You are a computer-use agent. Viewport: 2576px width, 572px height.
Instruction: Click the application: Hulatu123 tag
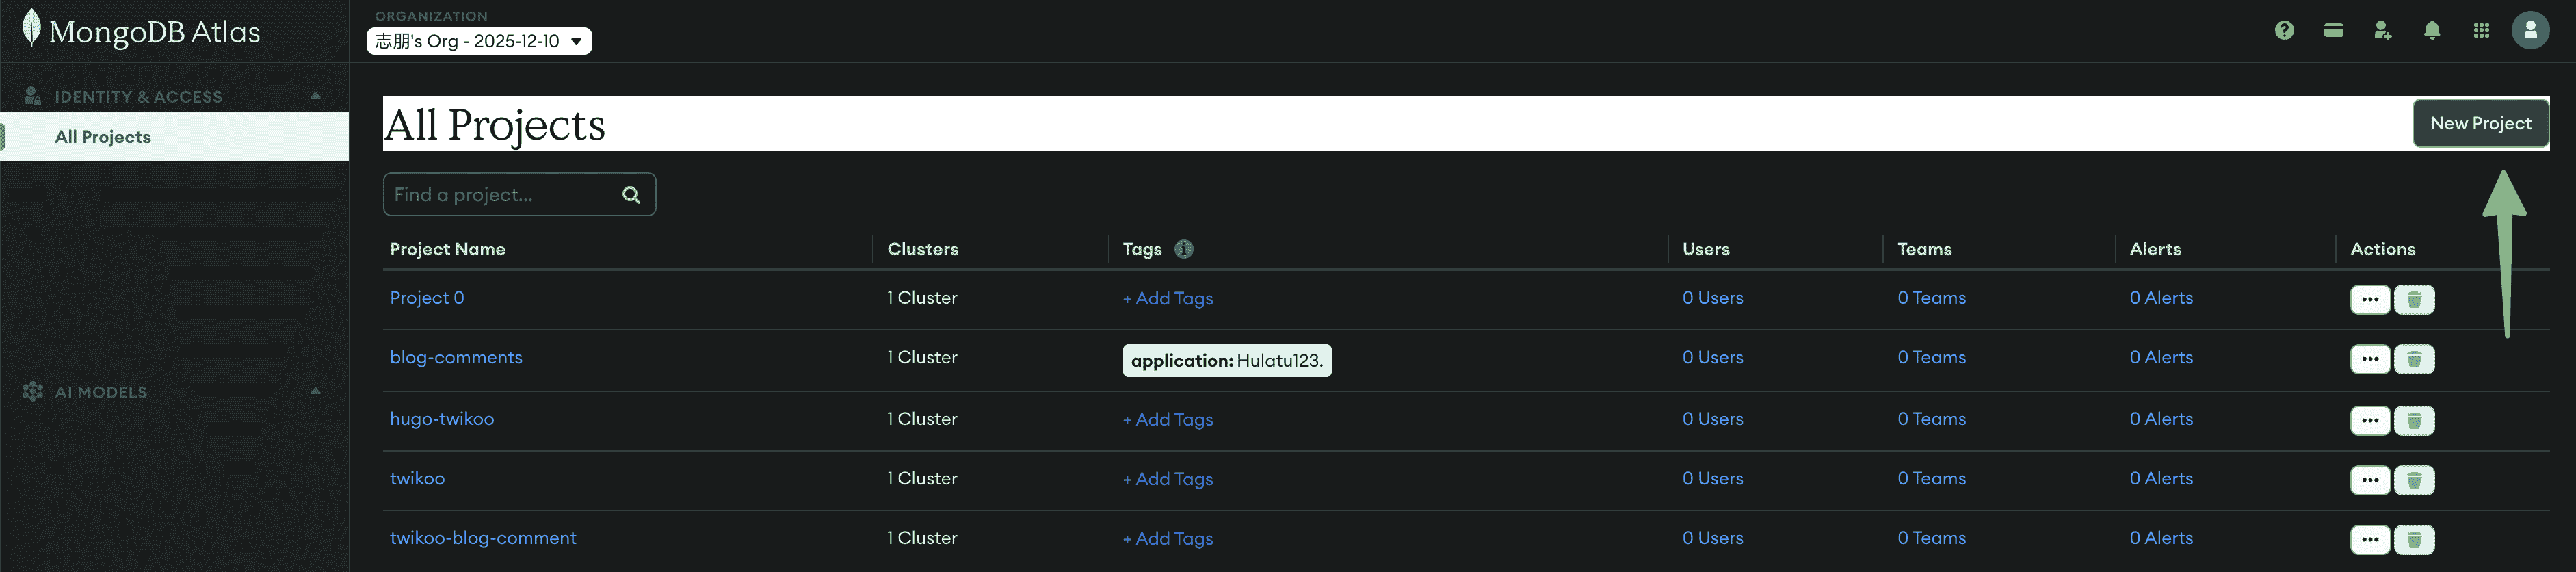(1227, 361)
